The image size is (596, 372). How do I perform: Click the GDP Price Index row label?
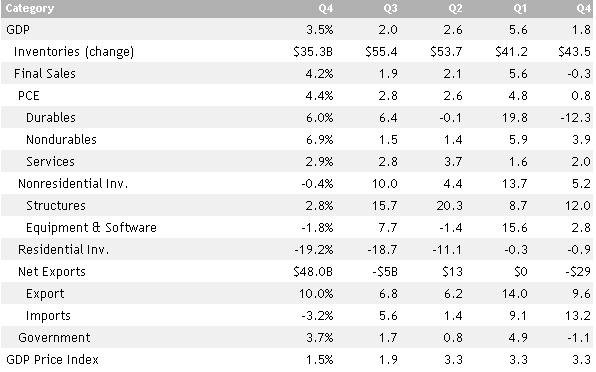[52, 359]
